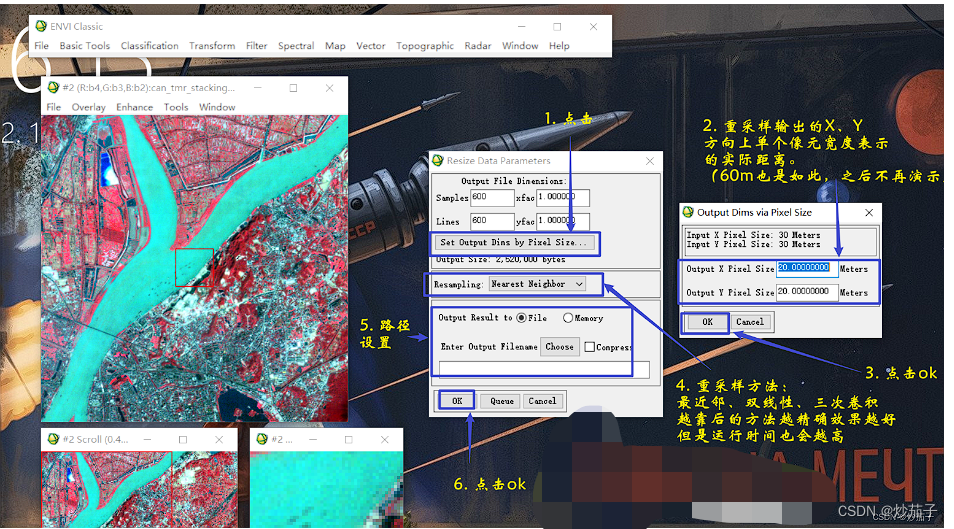This screenshot has width=954, height=529.
Task: Open the Tools menu in display window
Action: tap(176, 107)
